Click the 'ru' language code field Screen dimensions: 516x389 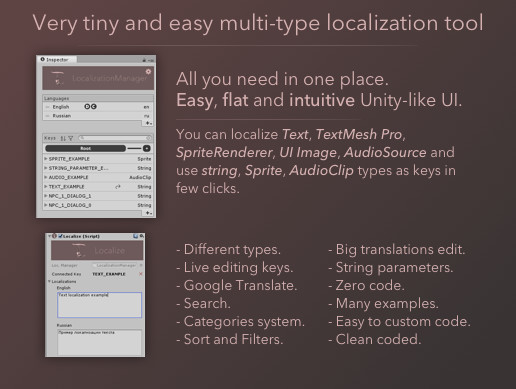click(x=146, y=116)
